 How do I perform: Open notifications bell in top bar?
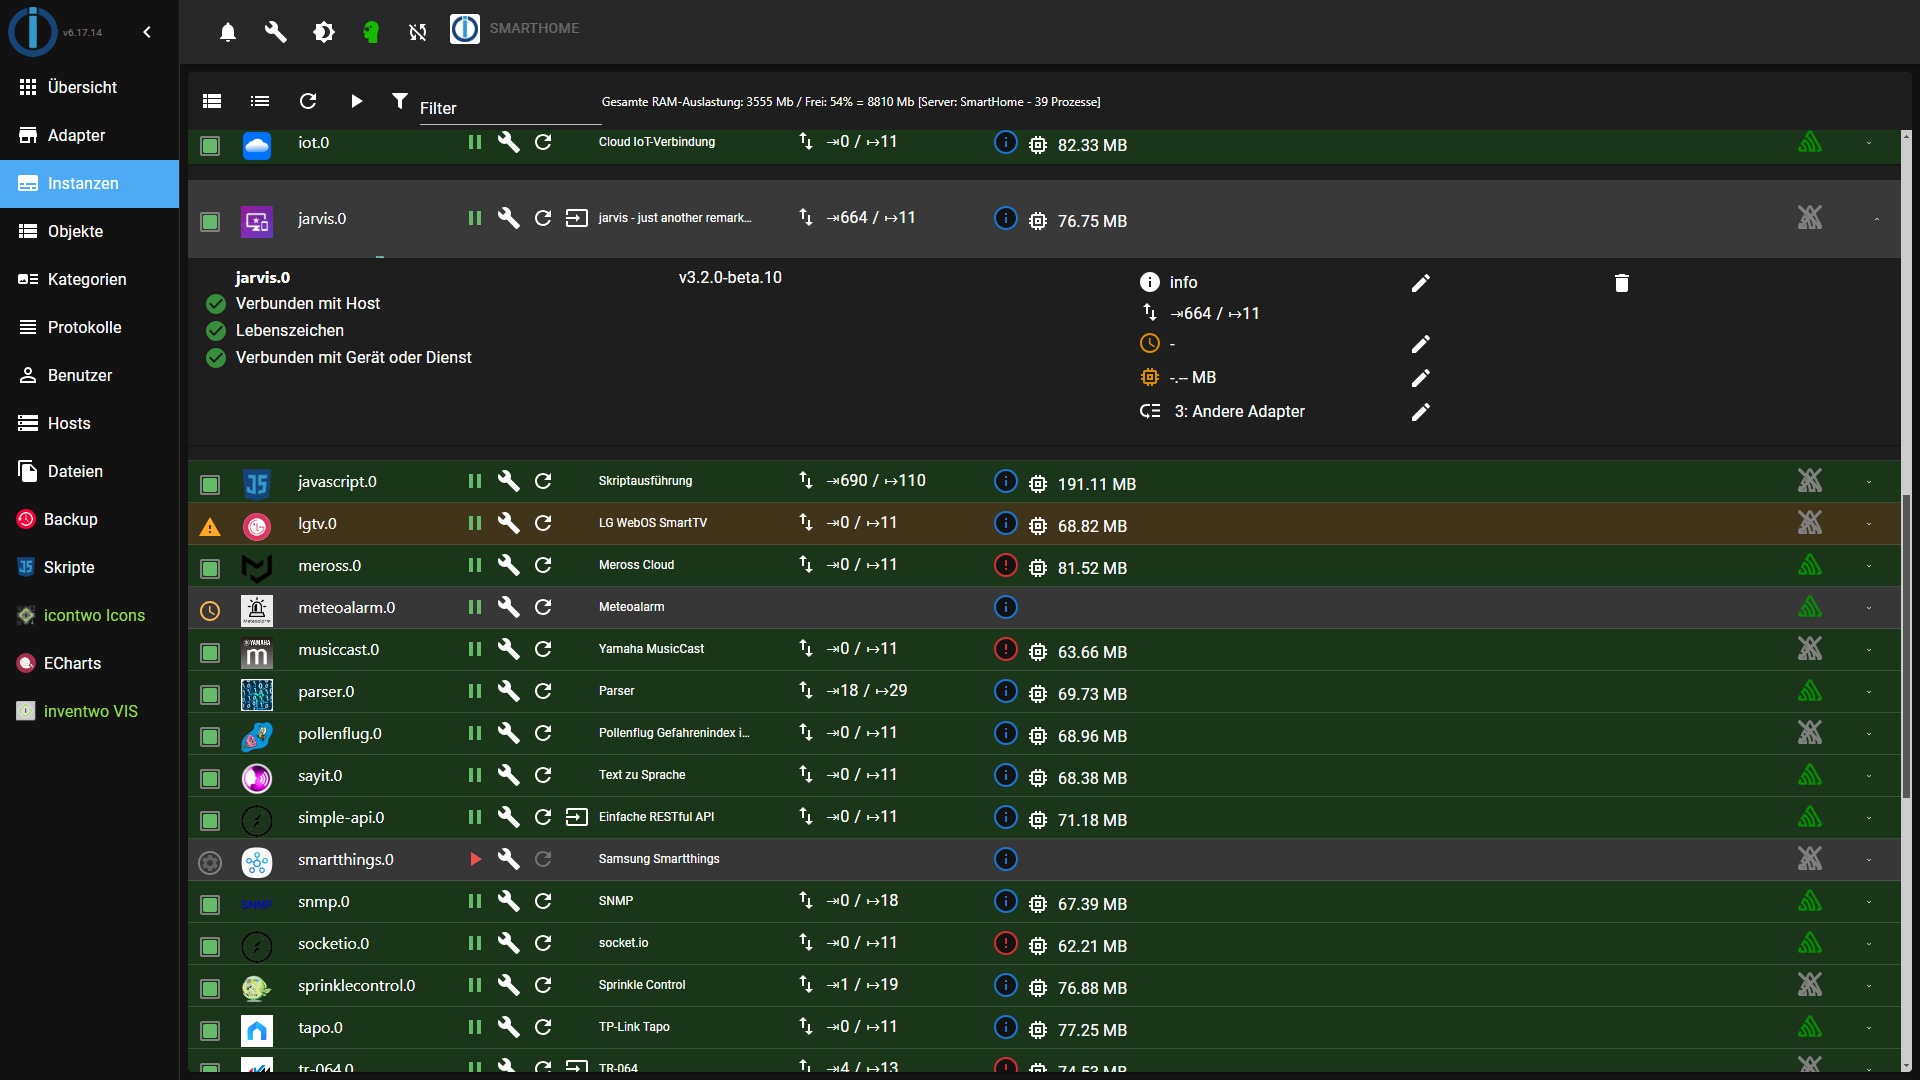(x=228, y=32)
